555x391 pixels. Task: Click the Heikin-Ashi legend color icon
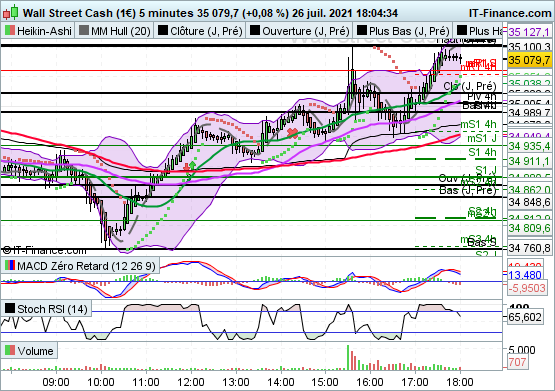pyautogui.click(x=10, y=31)
